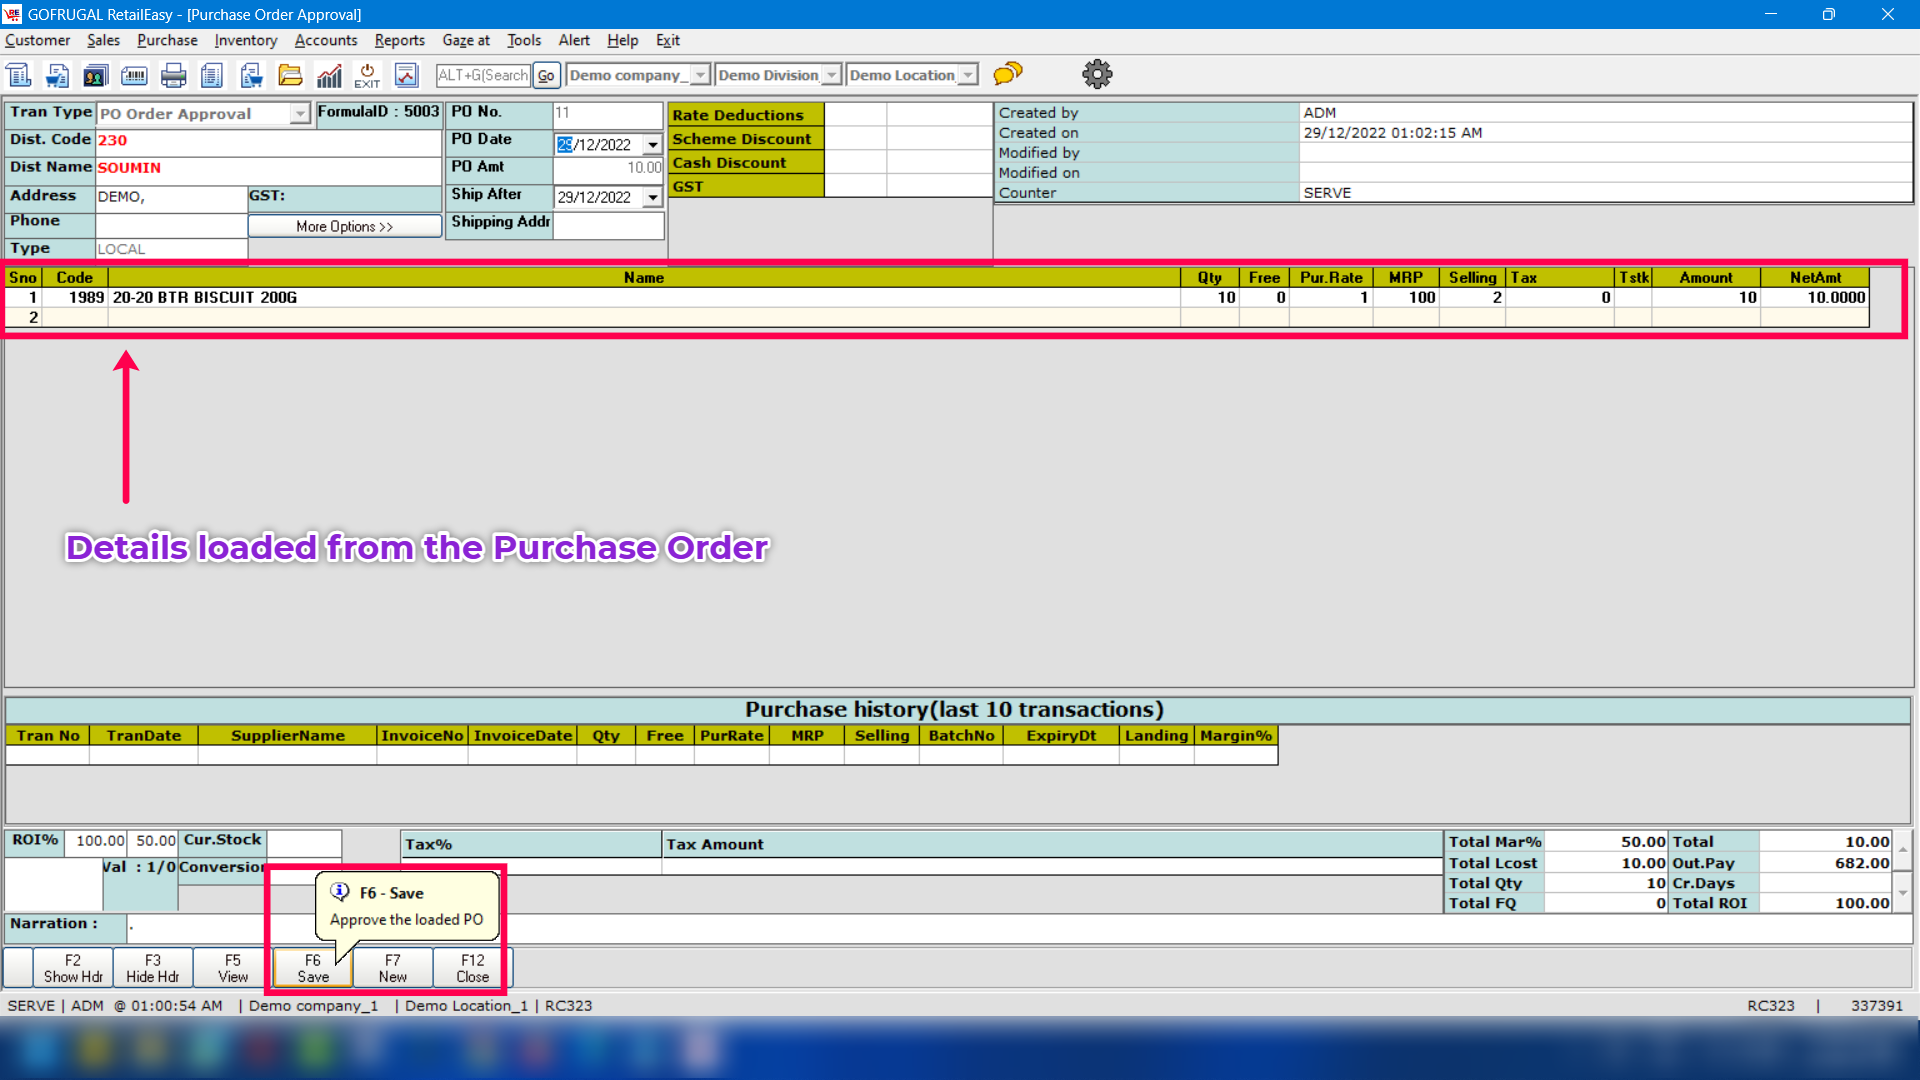The height and width of the screenshot is (1080, 1920).
Task: Open the PO Date calendar dropdown
Action: point(653,145)
